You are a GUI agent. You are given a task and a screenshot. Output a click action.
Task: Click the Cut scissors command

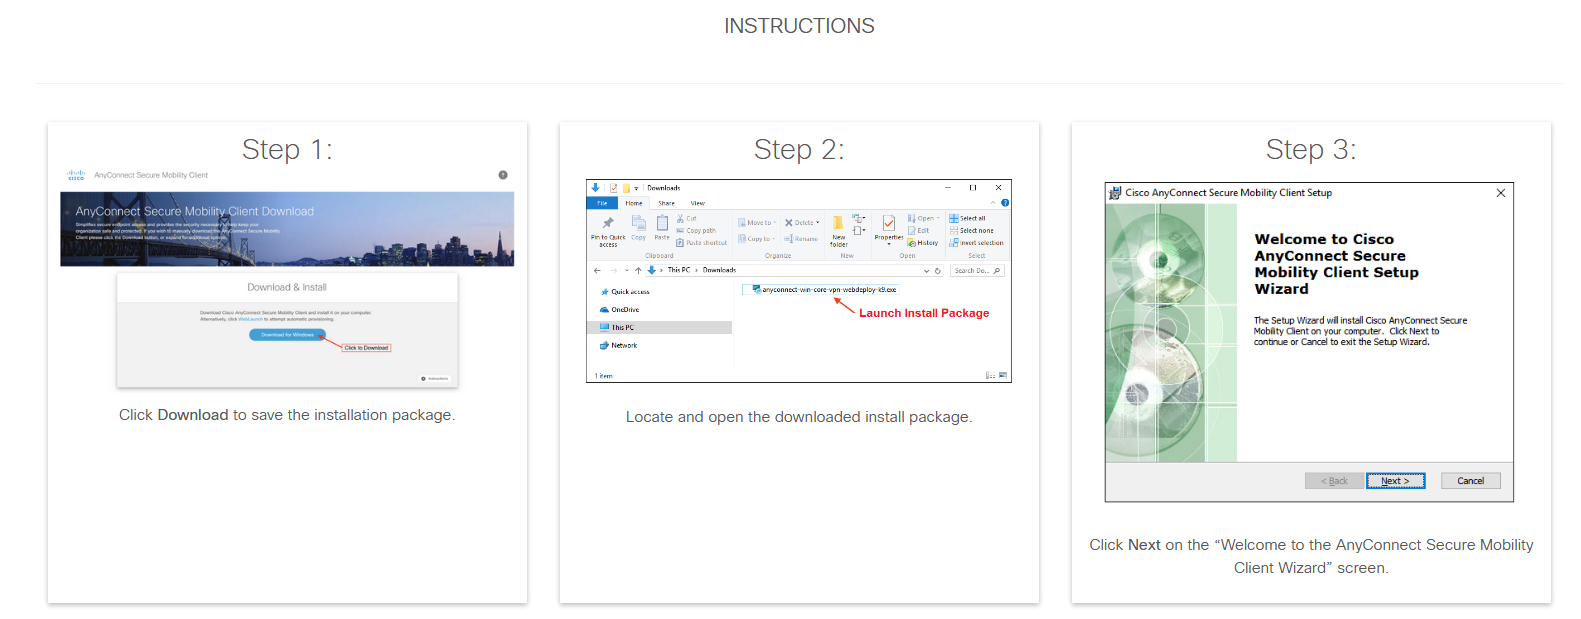pos(687,218)
